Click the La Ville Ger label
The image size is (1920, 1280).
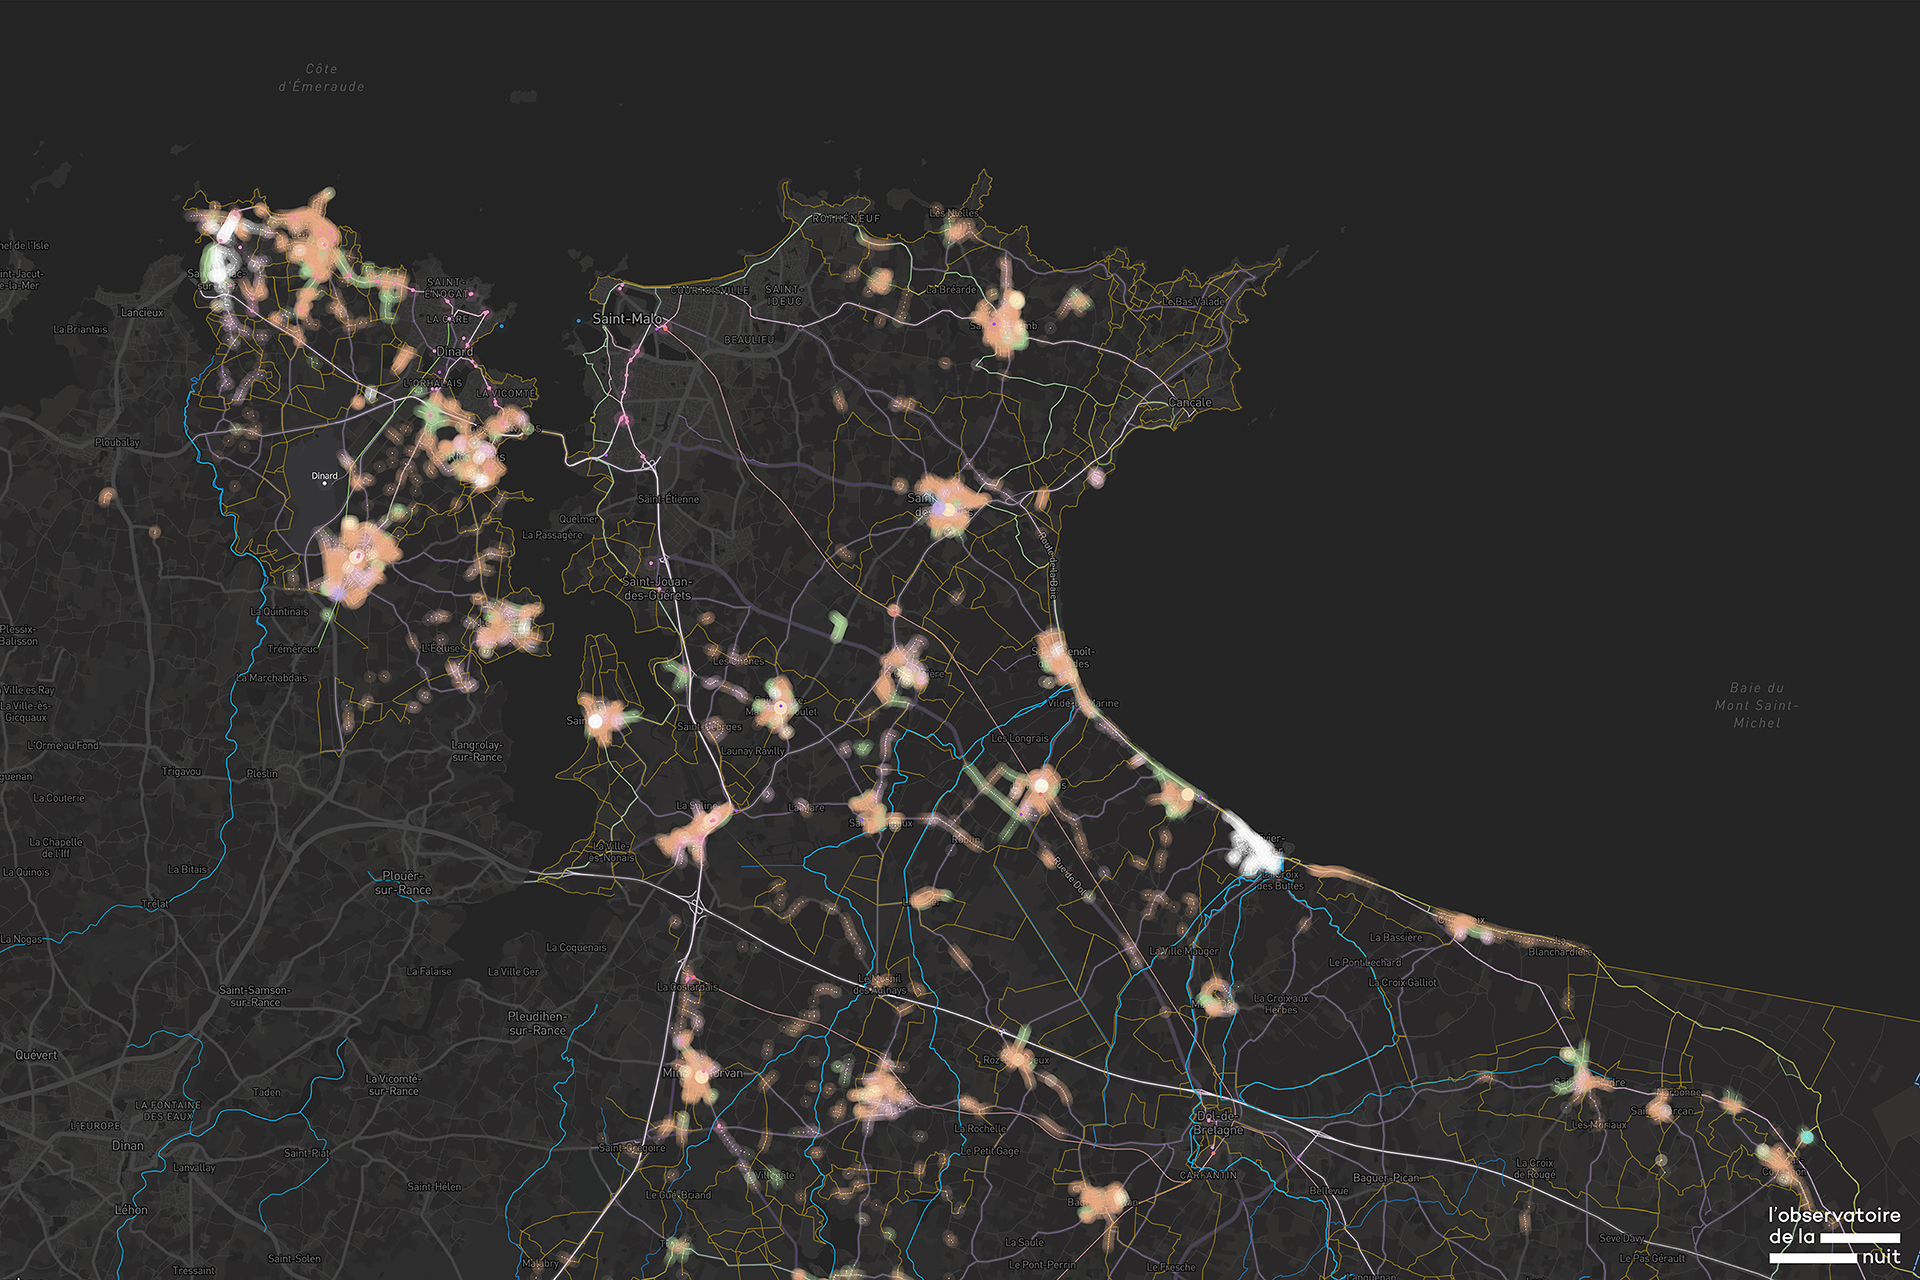[513, 972]
